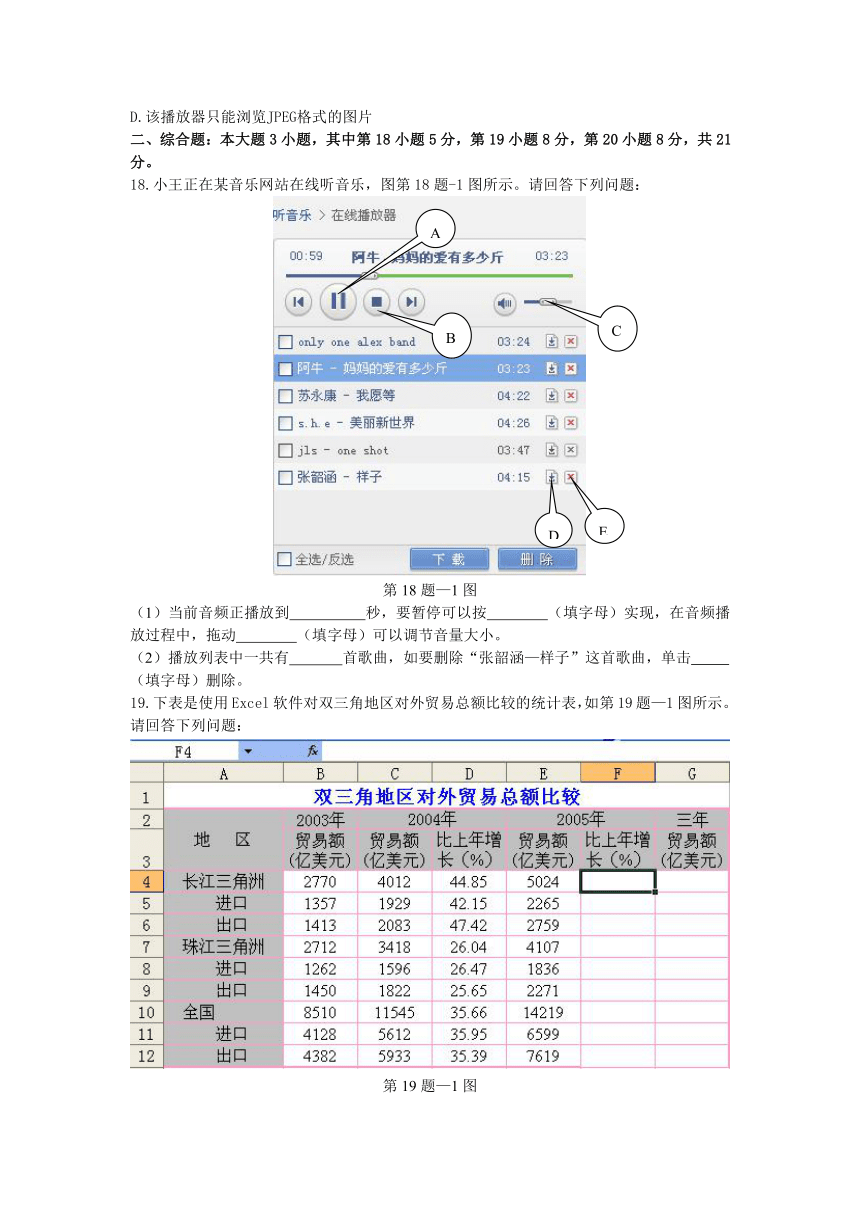This screenshot has width=860, height=1216.
Task: Skip to next track in player
Action: (x=411, y=301)
